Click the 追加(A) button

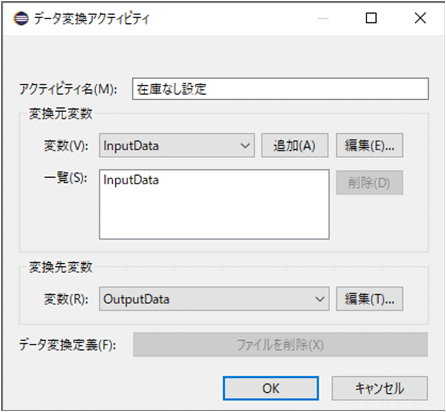295,146
